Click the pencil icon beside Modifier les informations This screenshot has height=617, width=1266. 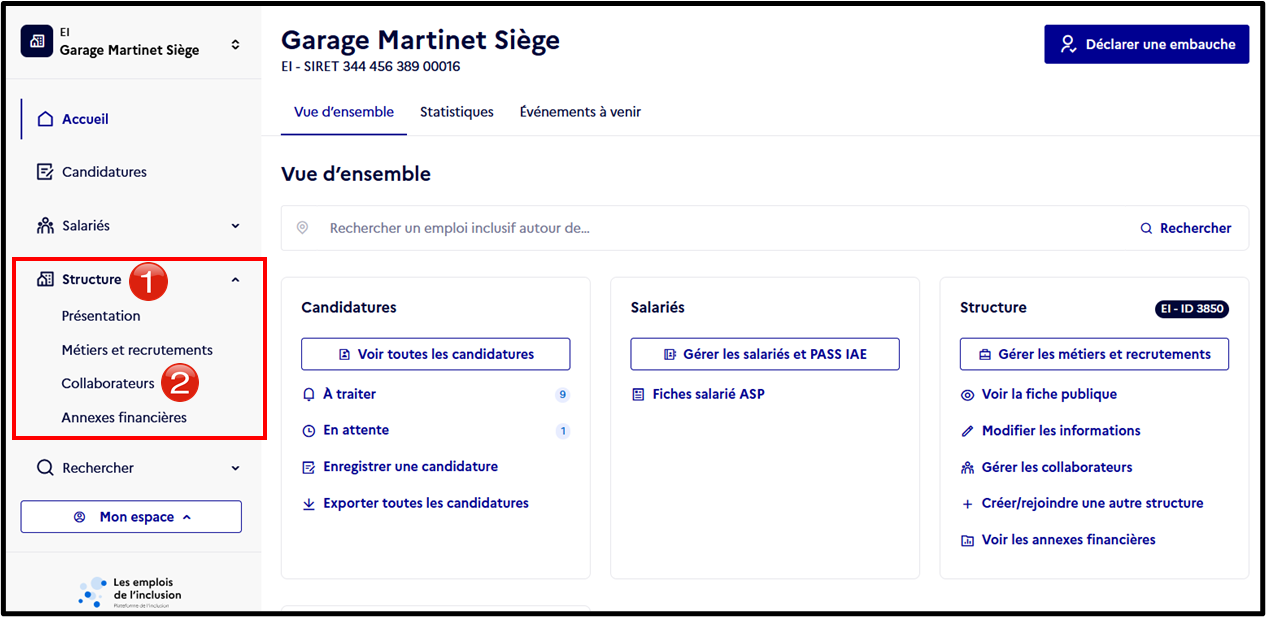pos(967,431)
